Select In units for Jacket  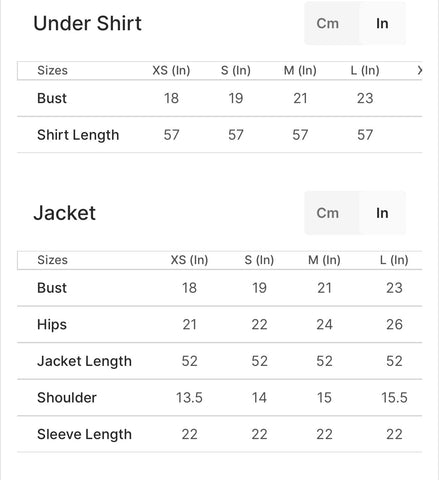(x=382, y=213)
